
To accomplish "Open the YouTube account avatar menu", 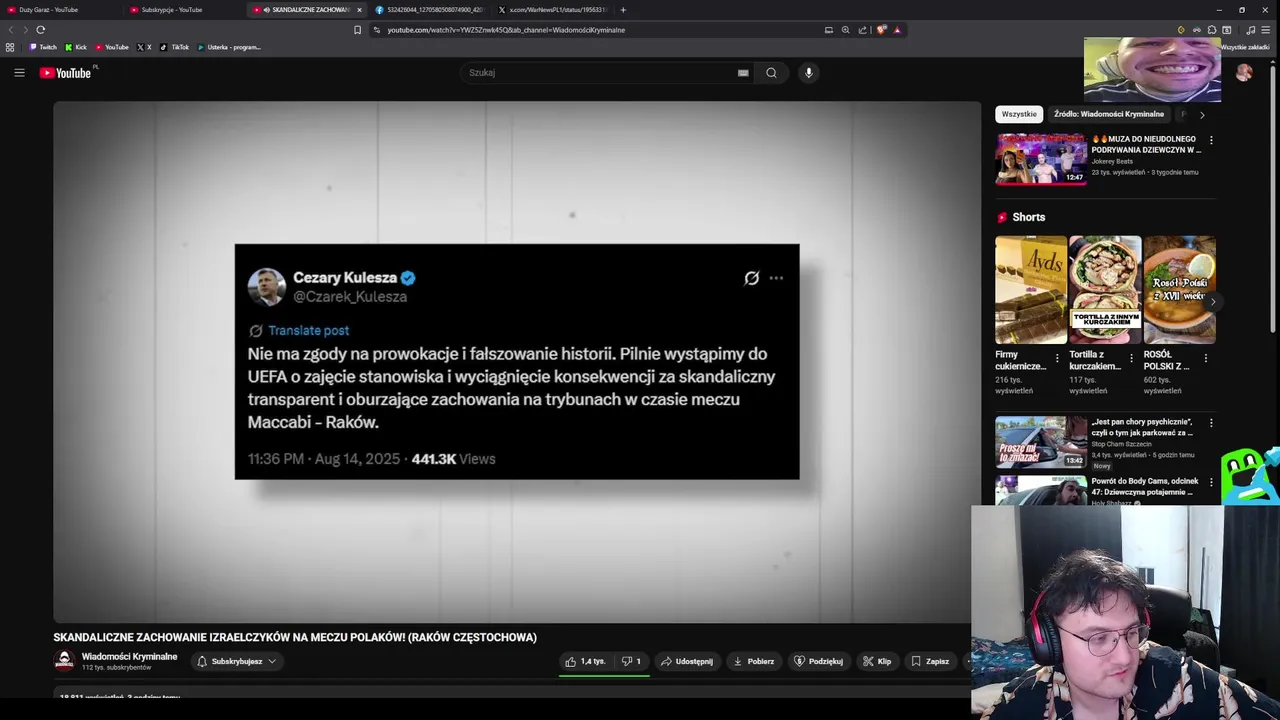I will (x=1244, y=72).
